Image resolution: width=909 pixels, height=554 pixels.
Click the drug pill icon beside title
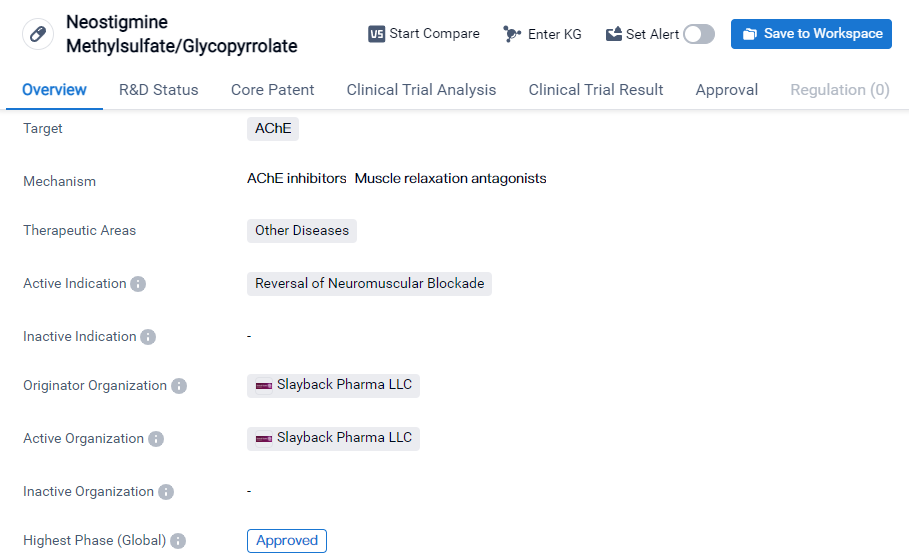38,34
